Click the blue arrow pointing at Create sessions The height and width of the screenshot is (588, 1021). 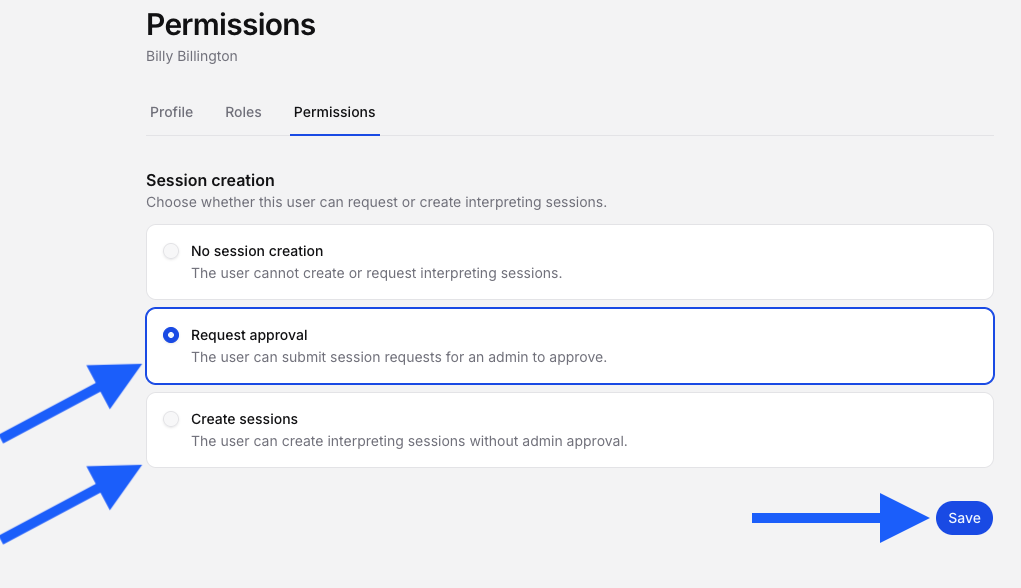[70, 504]
